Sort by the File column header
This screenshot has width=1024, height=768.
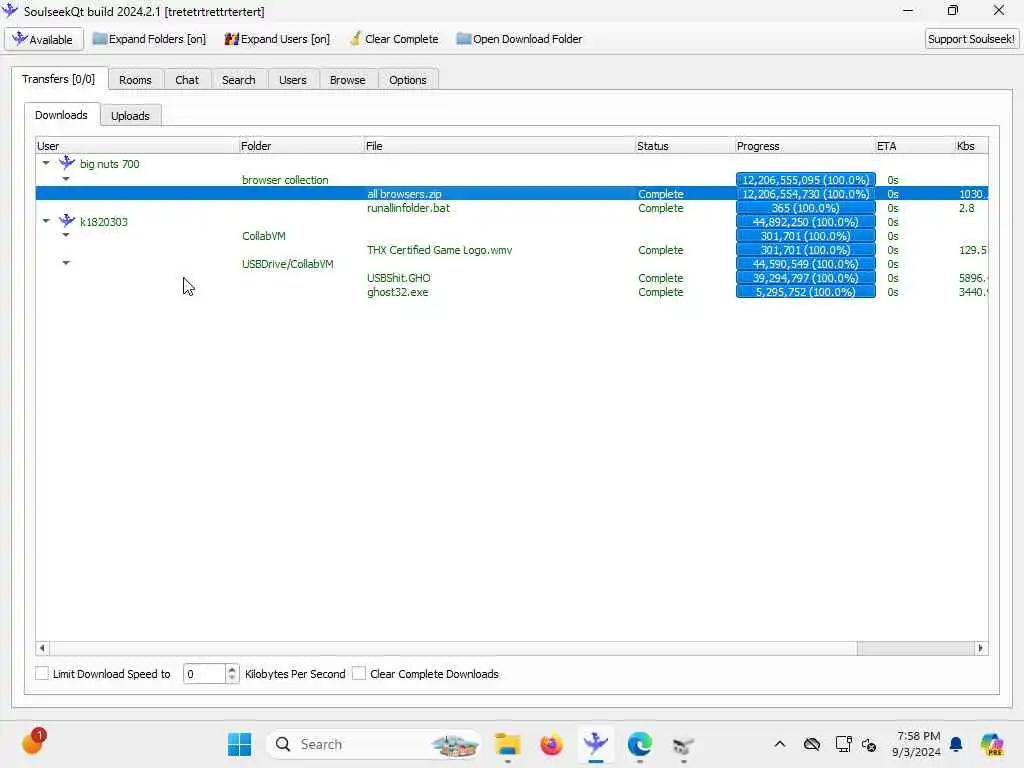click(500, 146)
